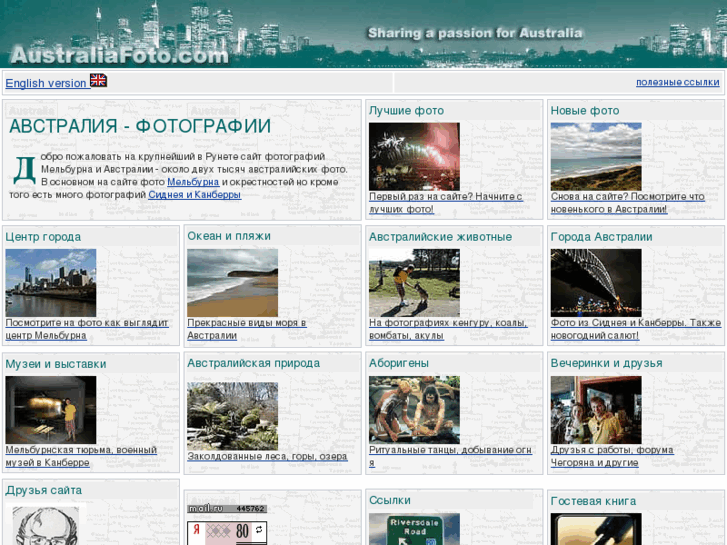Click 'Ритуальные танцы, добывание огня' link
This screenshot has height=545, width=727.
coord(450,456)
